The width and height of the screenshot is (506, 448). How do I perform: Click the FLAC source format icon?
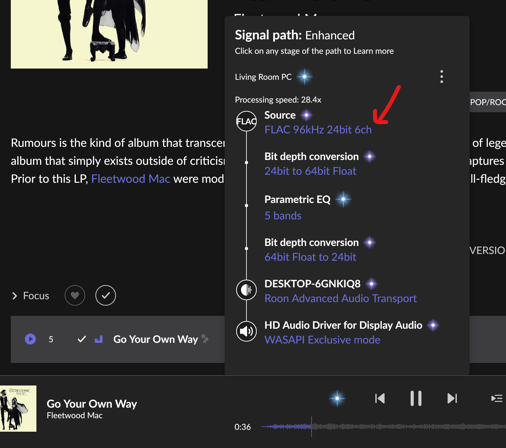pyautogui.click(x=246, y=121)
